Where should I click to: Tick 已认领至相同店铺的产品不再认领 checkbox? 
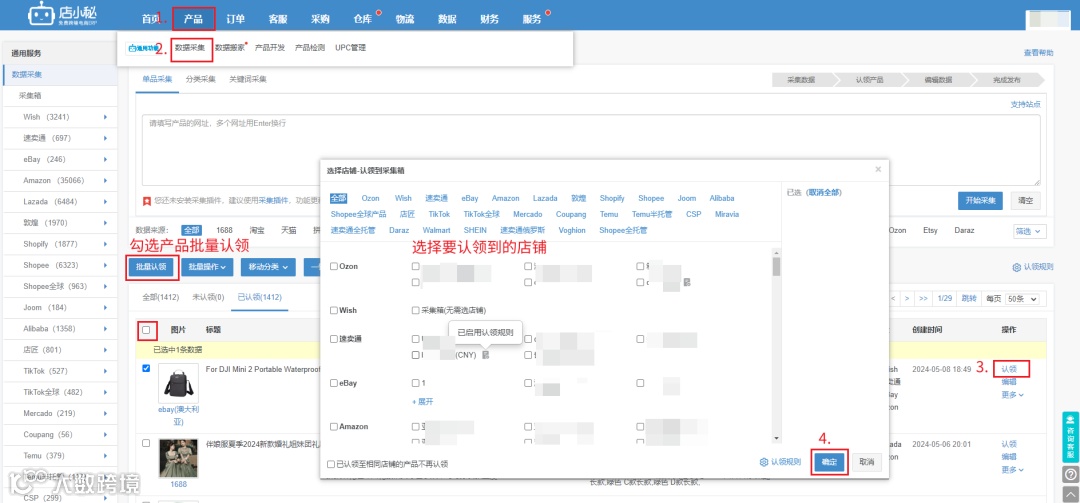pos(331,464)
